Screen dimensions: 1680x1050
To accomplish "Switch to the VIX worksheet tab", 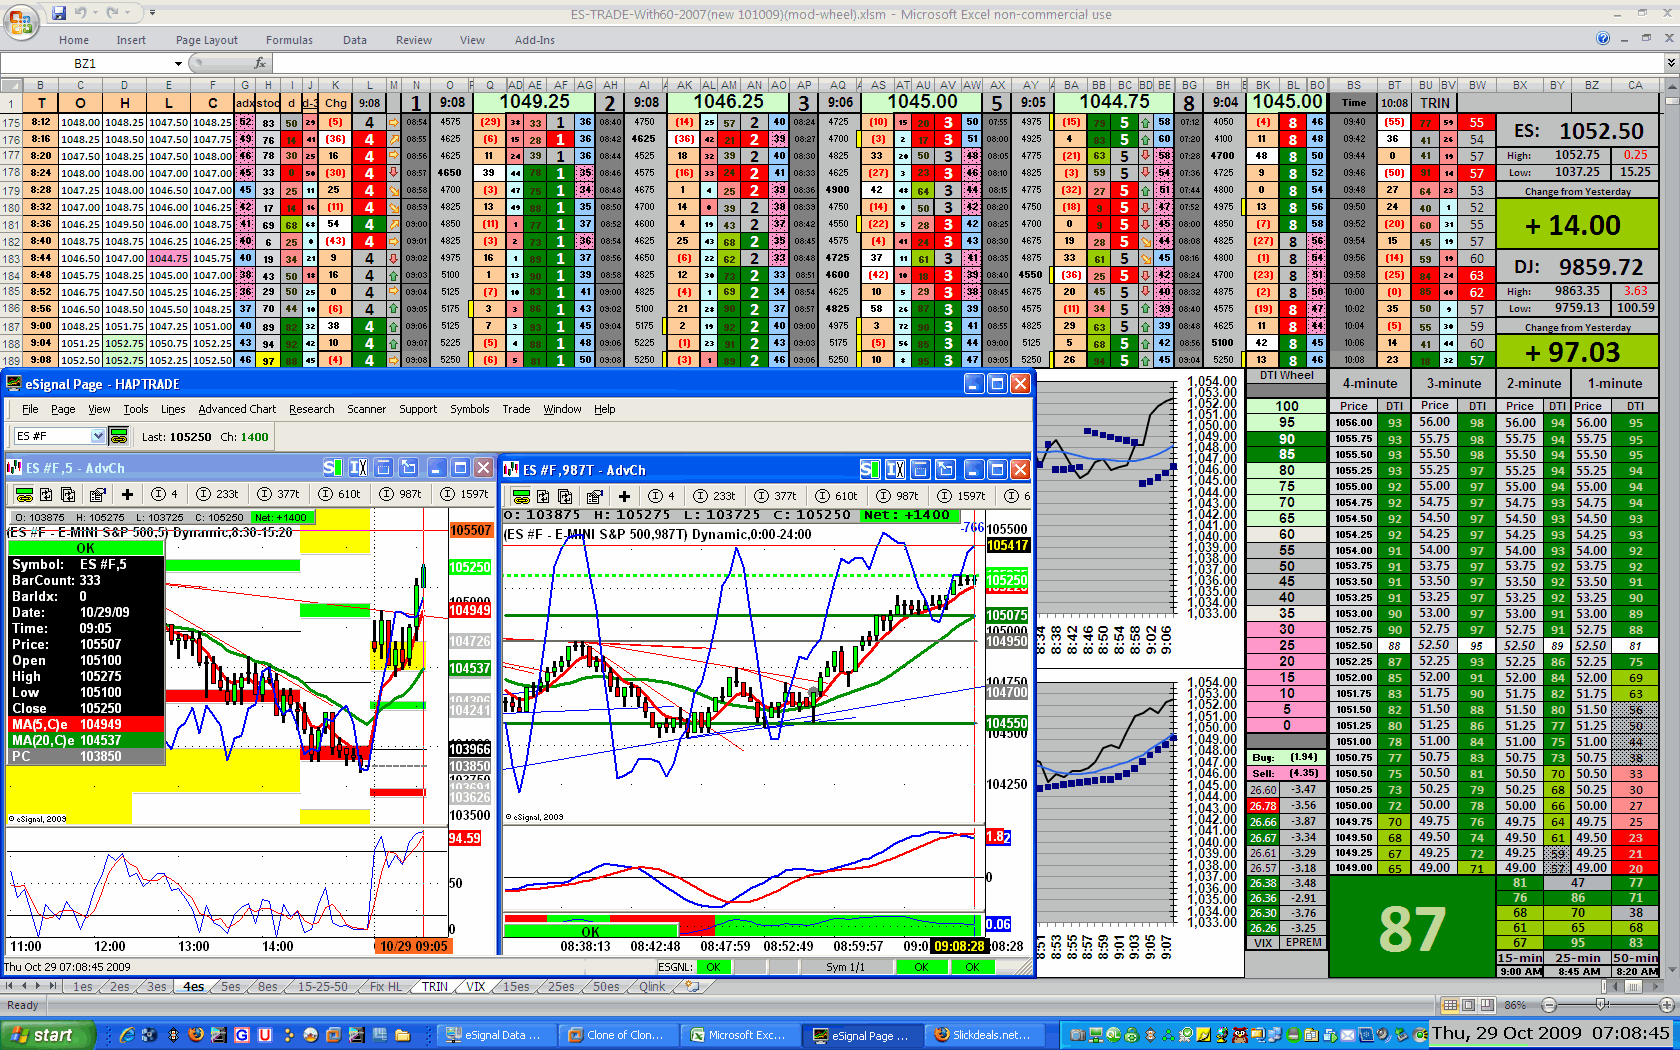I will tap(476, 986).
